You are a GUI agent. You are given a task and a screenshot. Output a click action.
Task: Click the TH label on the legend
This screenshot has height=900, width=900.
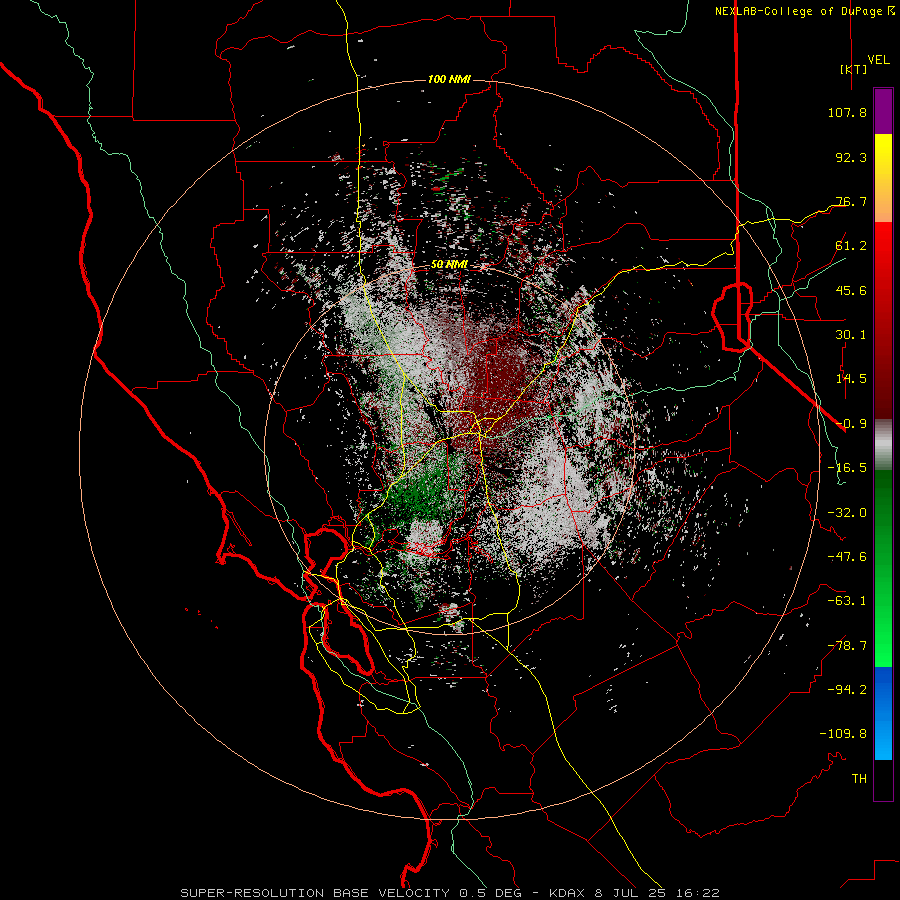pos(859,779)
